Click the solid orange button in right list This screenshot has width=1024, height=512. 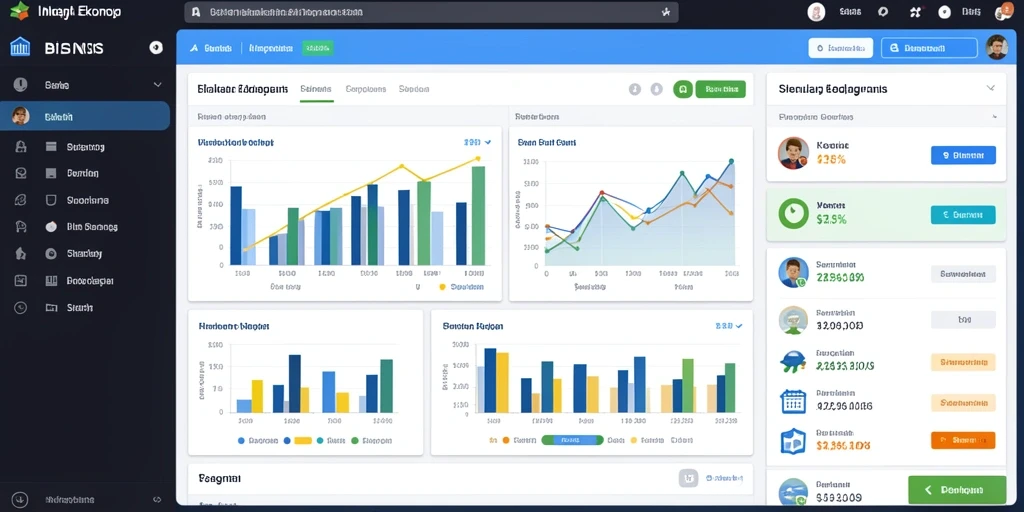(x=963, y=440)
